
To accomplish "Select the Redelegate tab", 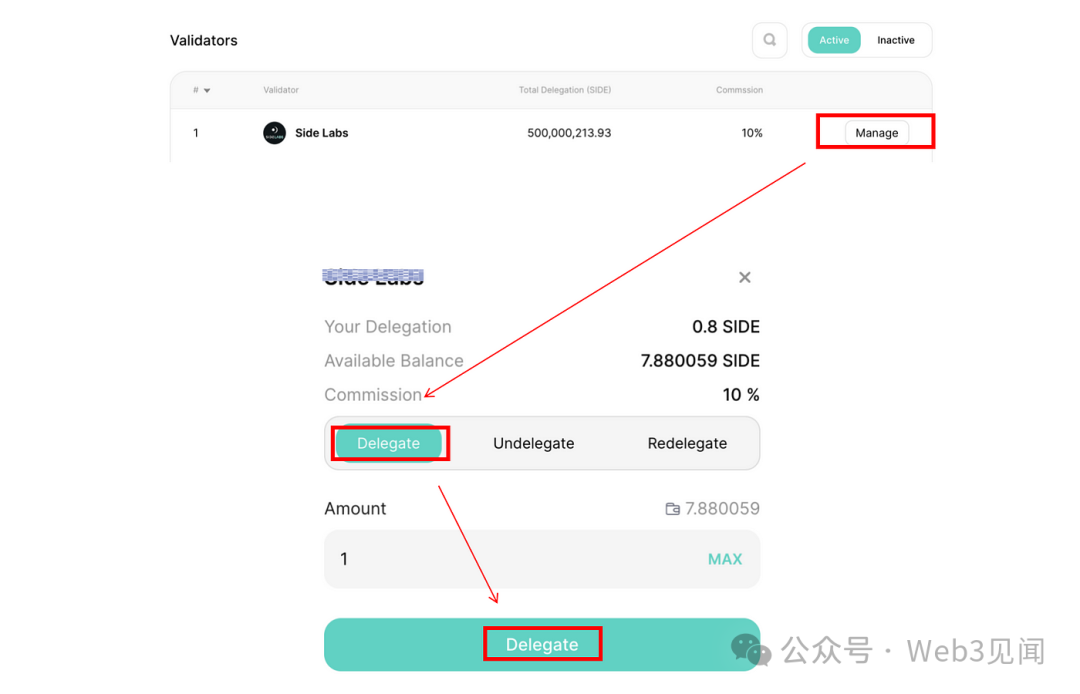I will tap(687, 443).
